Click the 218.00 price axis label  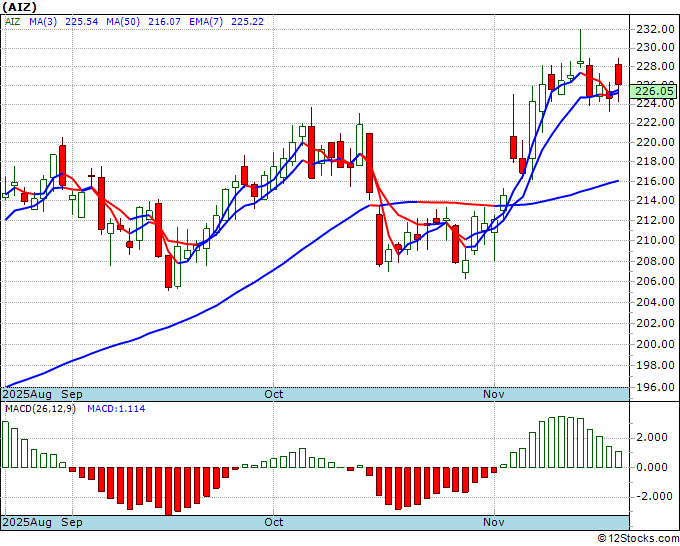click(x=655, y=161)
